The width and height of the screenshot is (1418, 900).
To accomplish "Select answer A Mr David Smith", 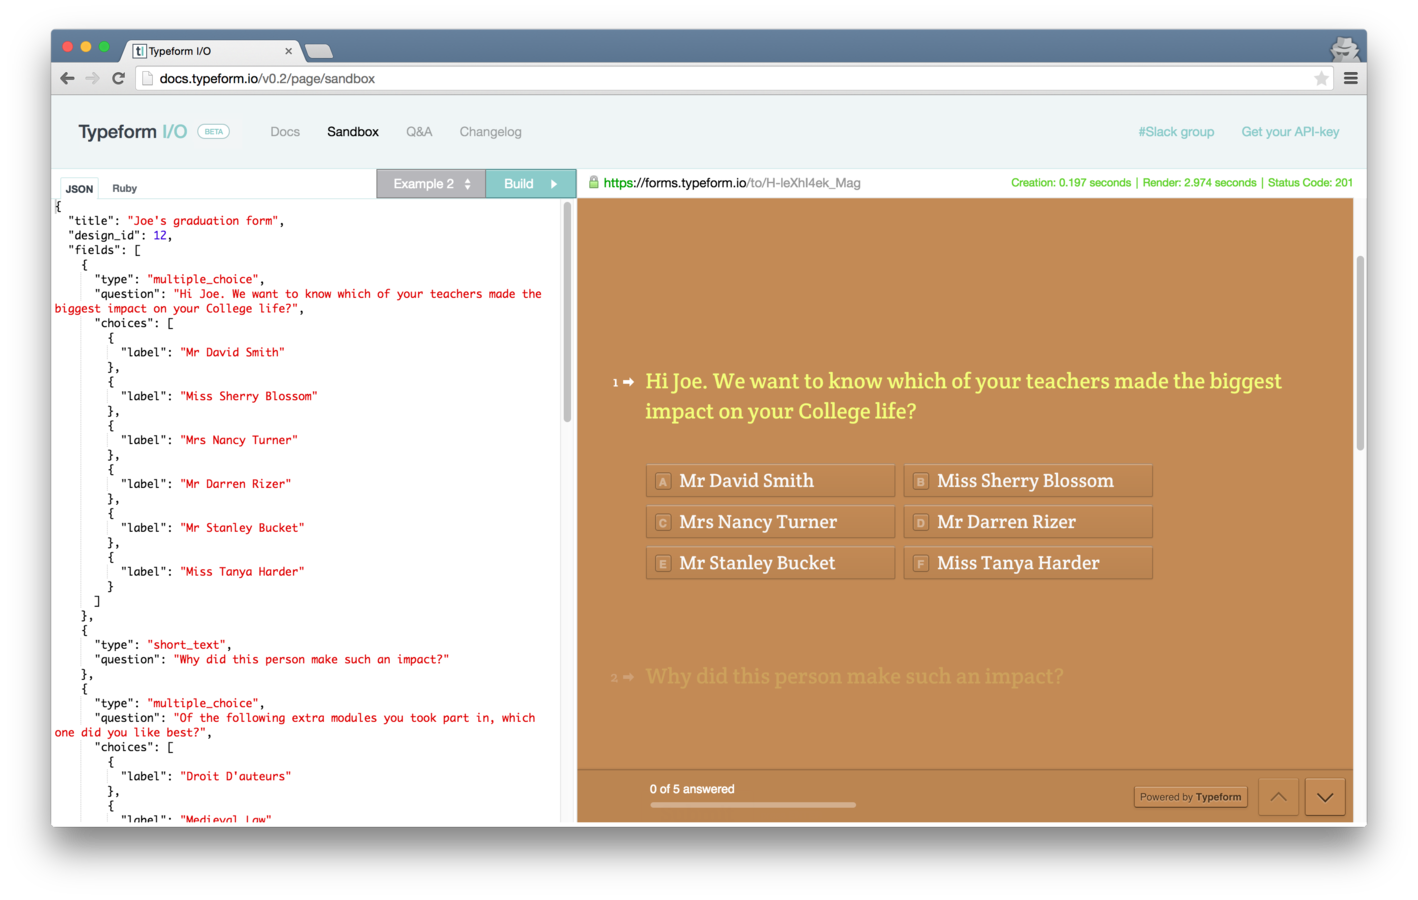I will point(770,481).
